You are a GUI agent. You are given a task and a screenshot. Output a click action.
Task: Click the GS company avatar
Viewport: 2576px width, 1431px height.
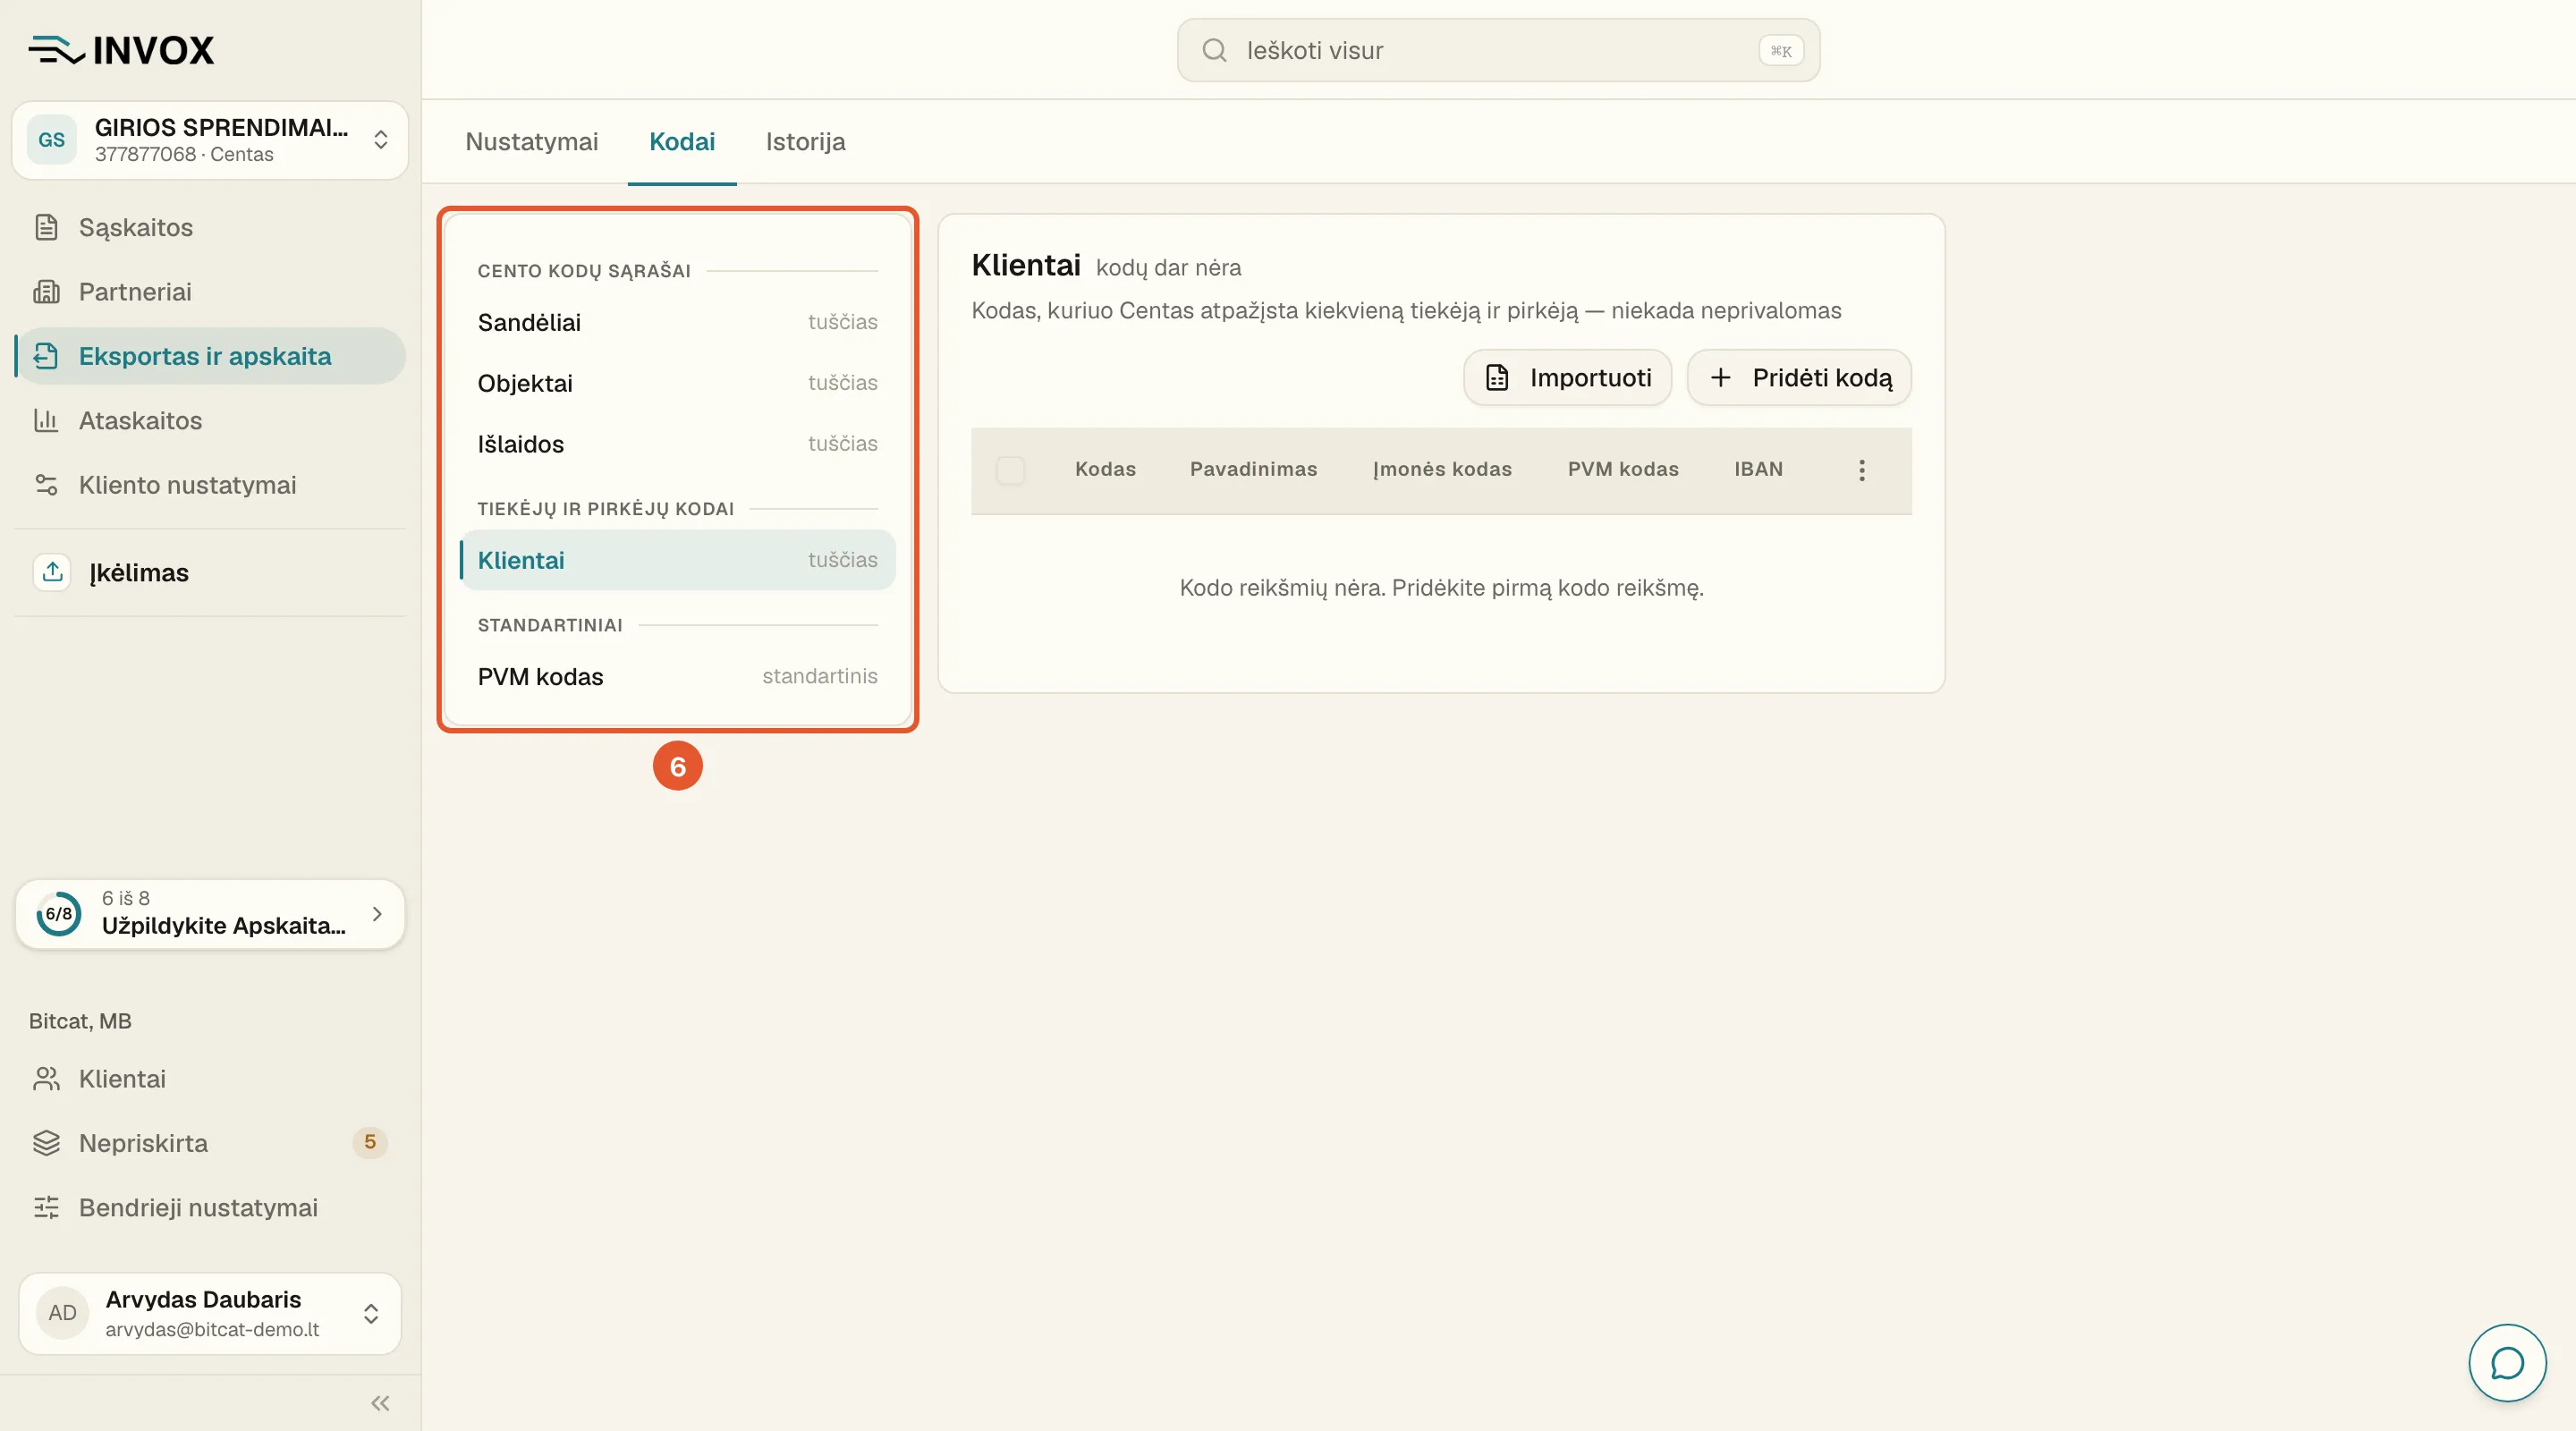[52, 140]
